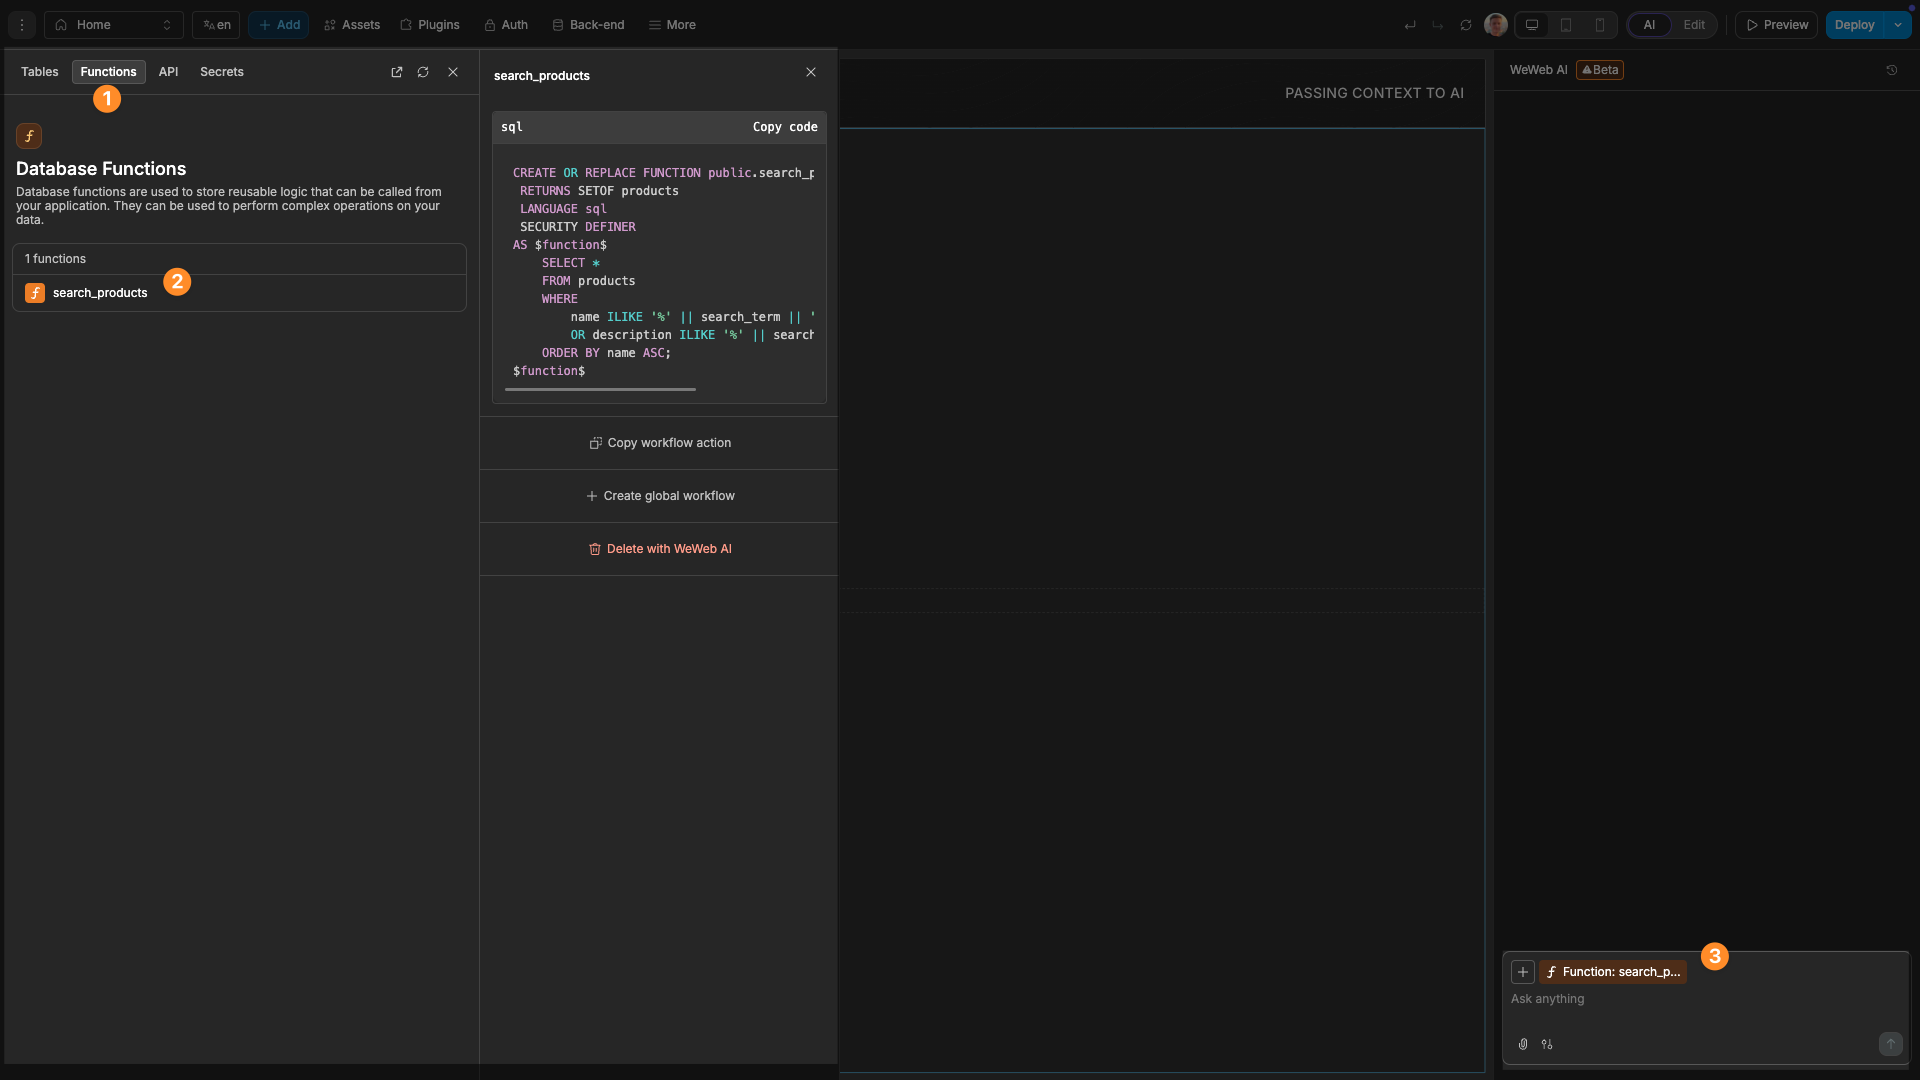
Task: Open WeWeb AI conversation history clock icon
Action: point(1891,70)
